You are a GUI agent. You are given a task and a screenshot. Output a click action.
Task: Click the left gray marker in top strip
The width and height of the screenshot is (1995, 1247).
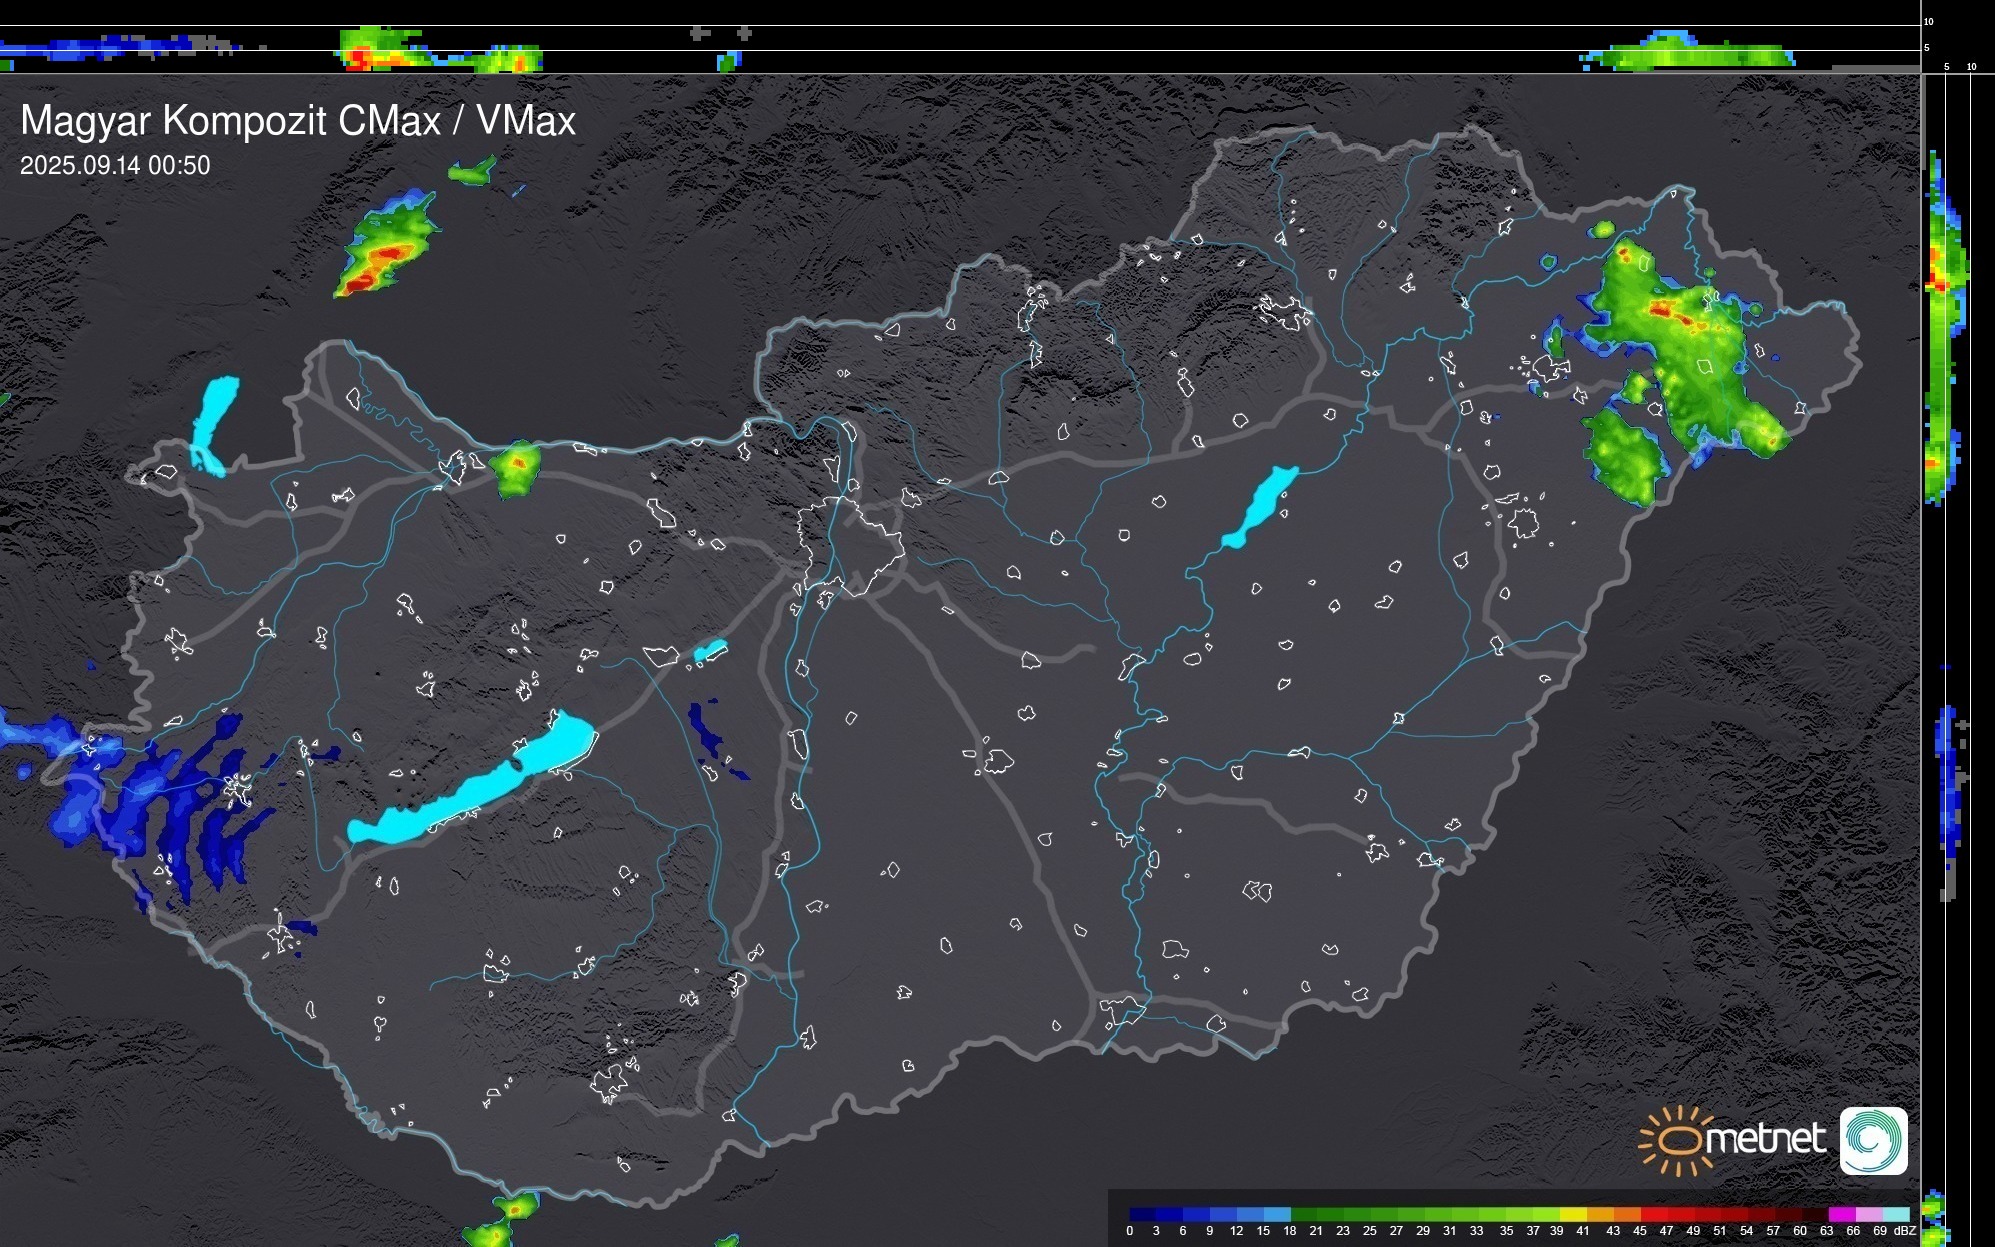(700, 33)
